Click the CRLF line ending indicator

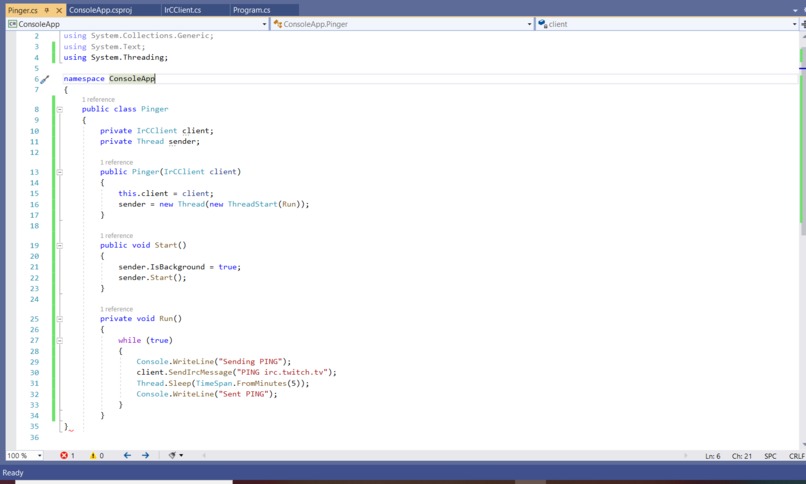(x=797, y=456)
